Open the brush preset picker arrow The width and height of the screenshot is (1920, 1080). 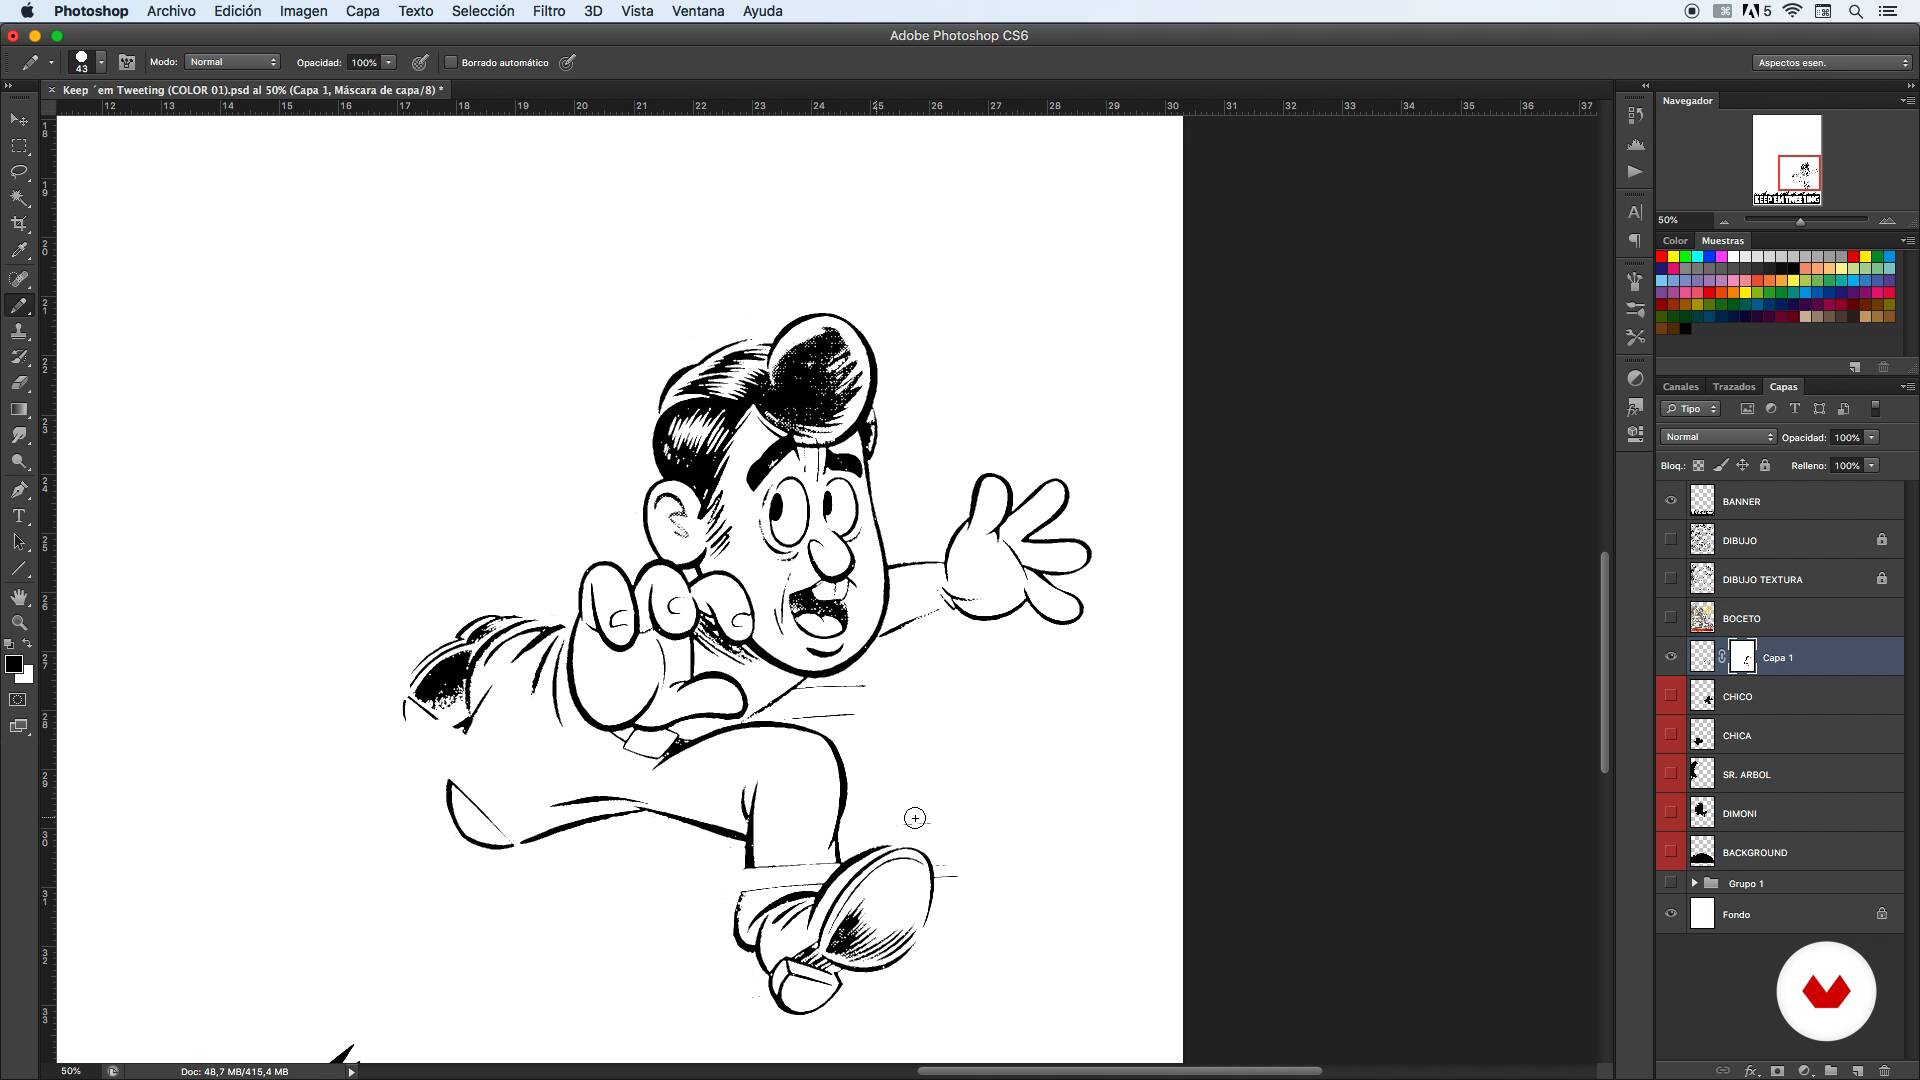pyautogui.click(x=101, y=63)
